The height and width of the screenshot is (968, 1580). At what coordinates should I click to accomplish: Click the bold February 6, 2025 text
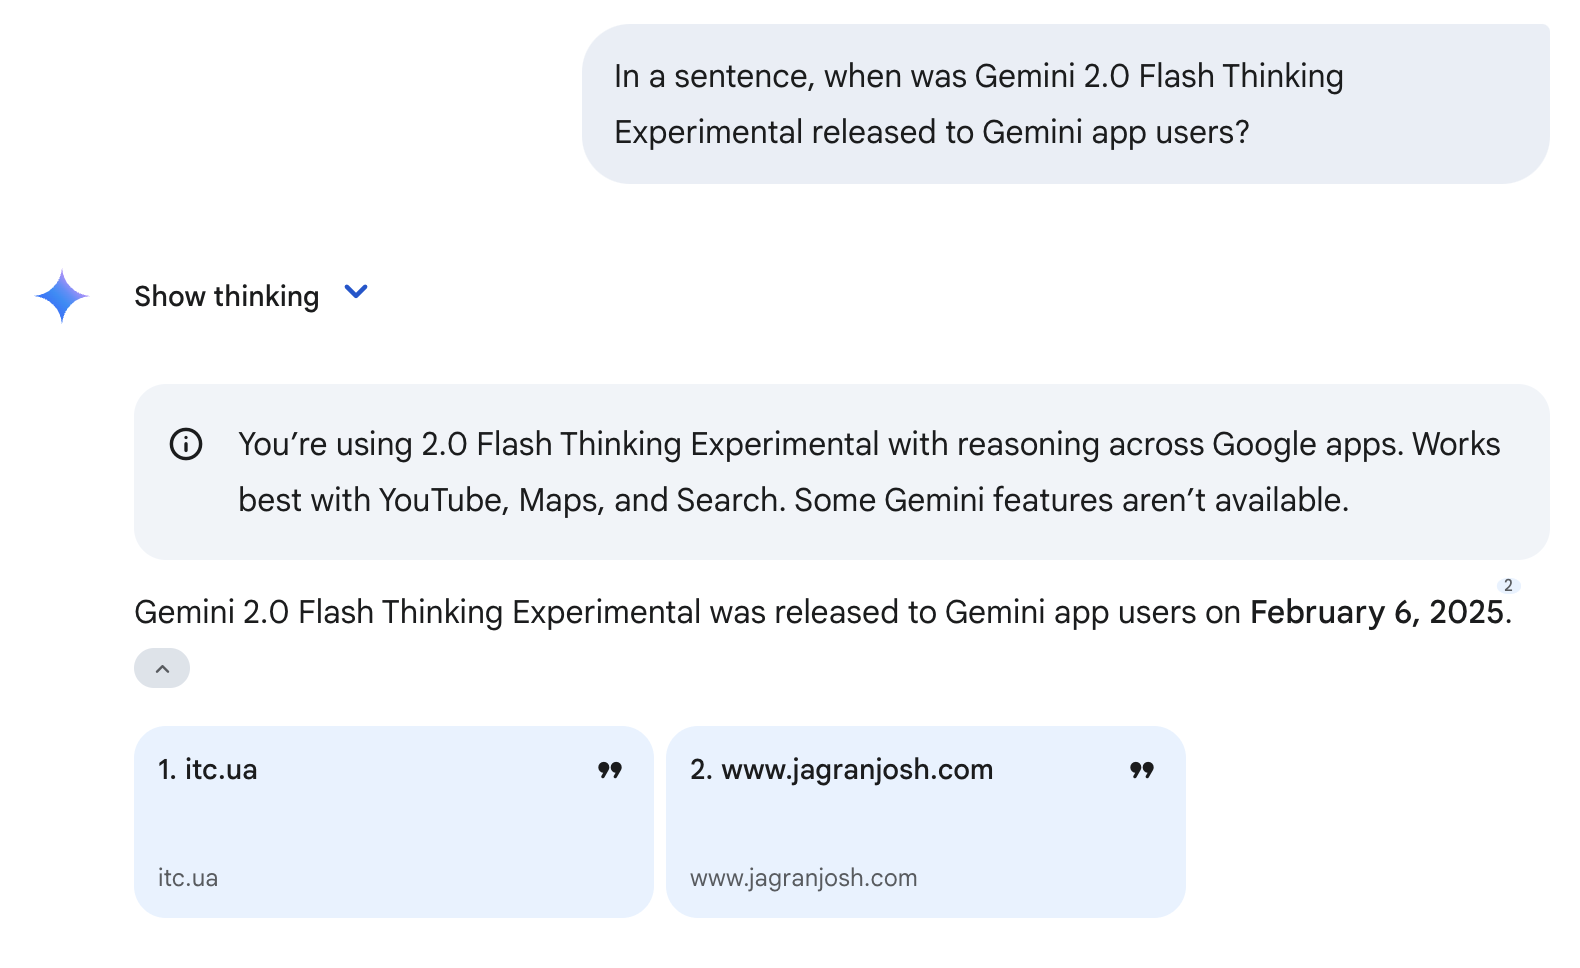(x=1377, y=612)
